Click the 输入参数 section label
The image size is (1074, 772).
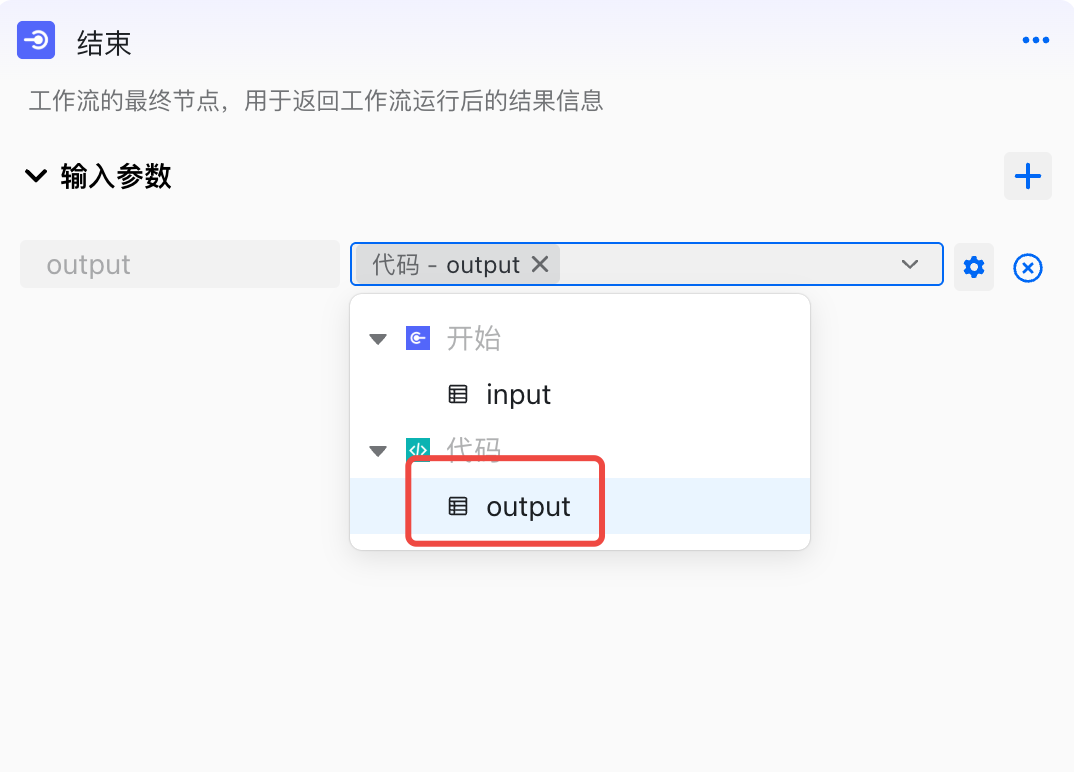116,176
